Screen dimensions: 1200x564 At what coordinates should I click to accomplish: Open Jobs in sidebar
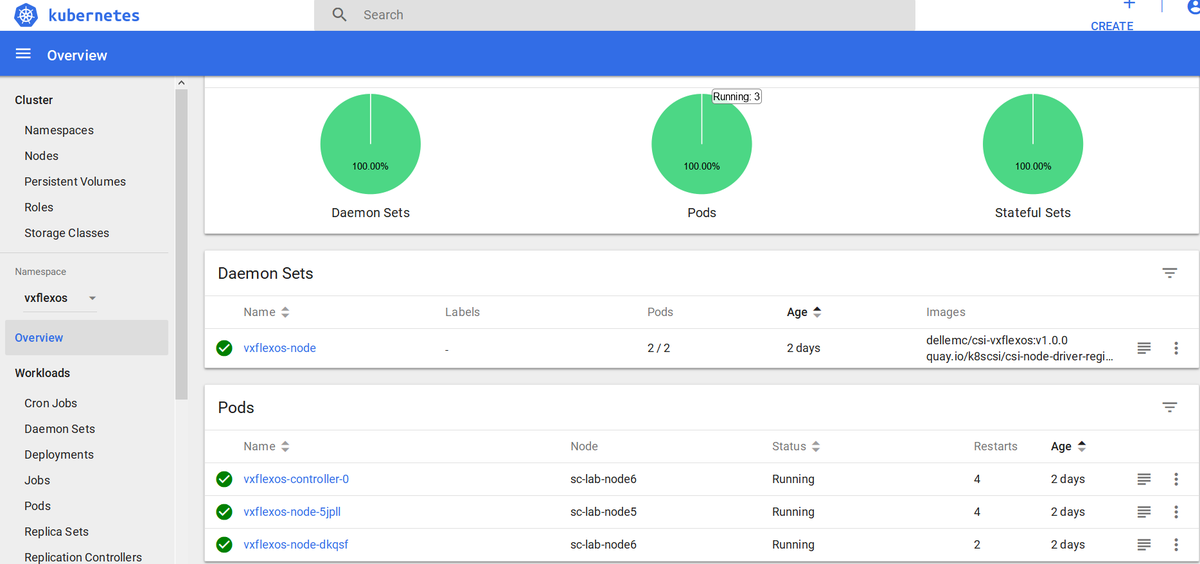37,480
